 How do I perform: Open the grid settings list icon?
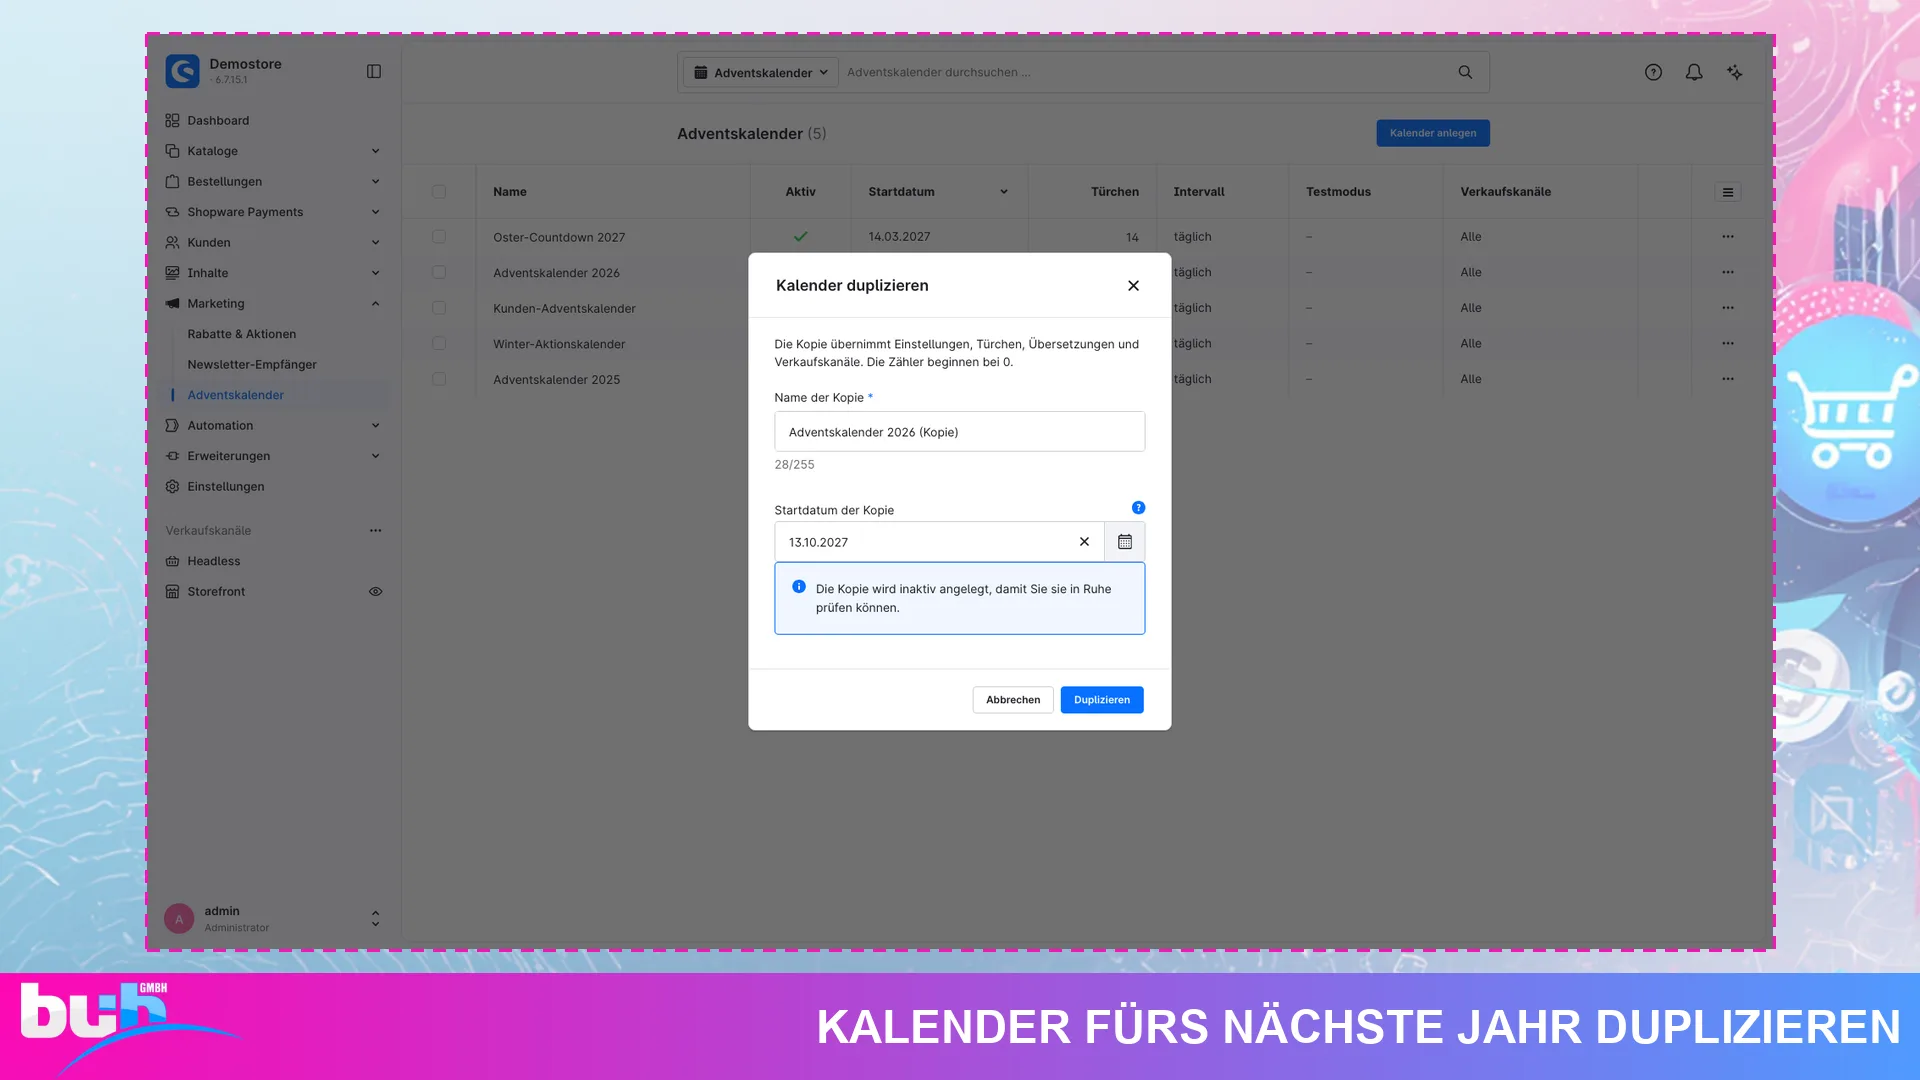tap(1728, 192)
